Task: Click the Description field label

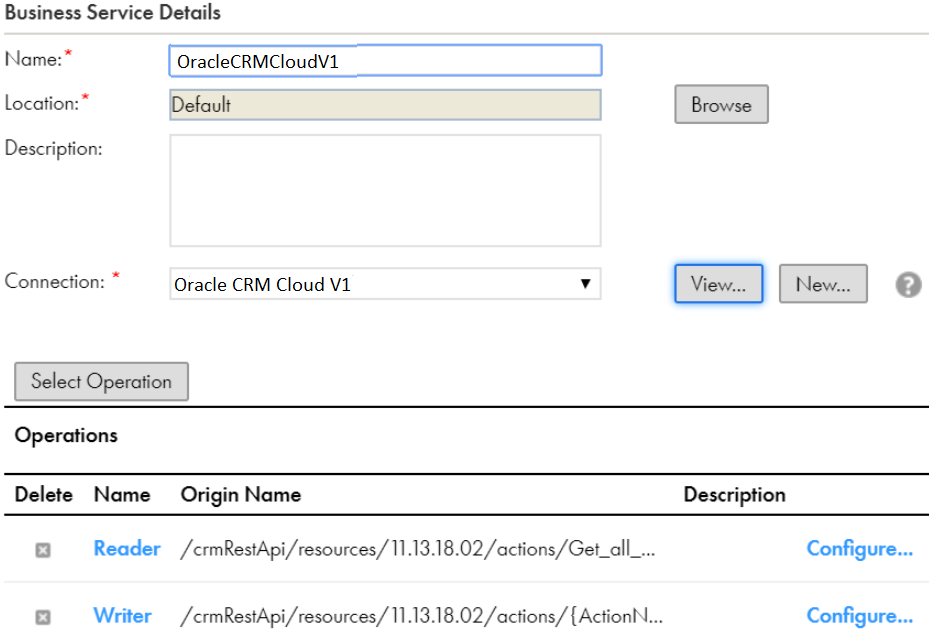Action: (x=53, y=148)
